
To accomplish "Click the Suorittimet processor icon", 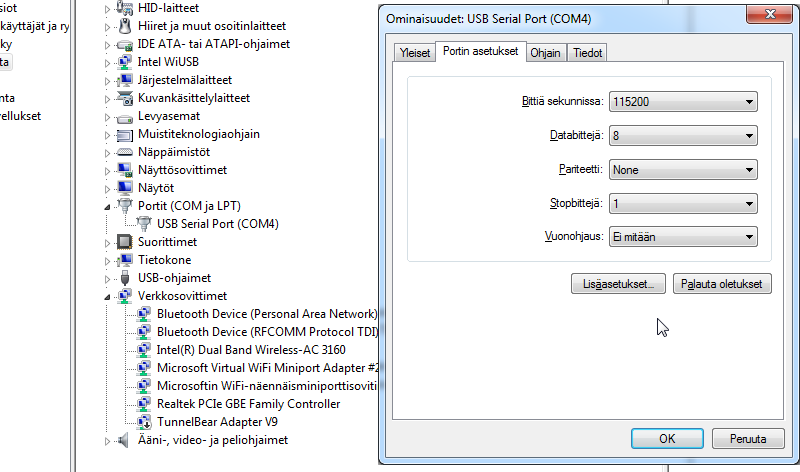I will click(125, 242).
